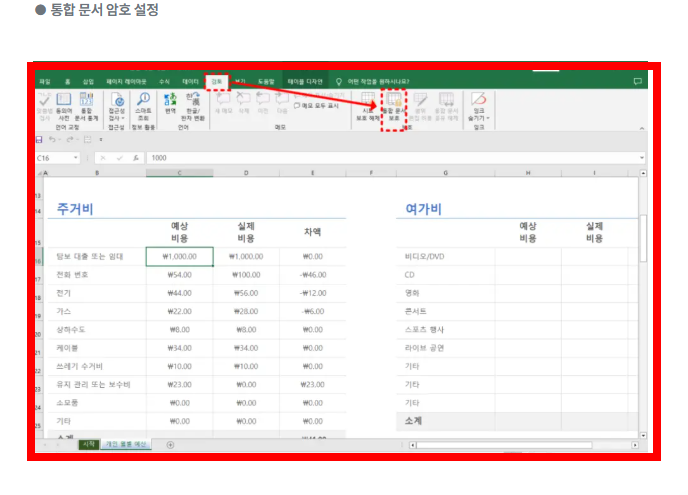Click the comments speech-bubble icon at top right

click(x=638, y=81)
